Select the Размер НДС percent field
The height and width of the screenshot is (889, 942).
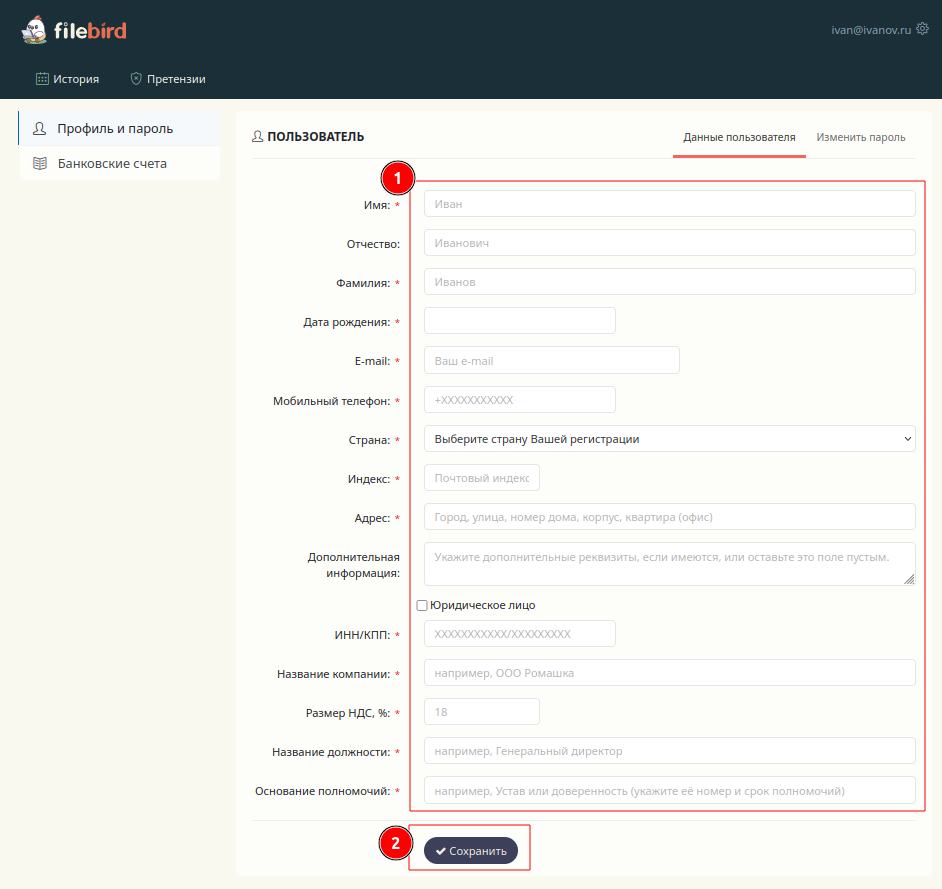pyautogui.click(x=481, y=712)
